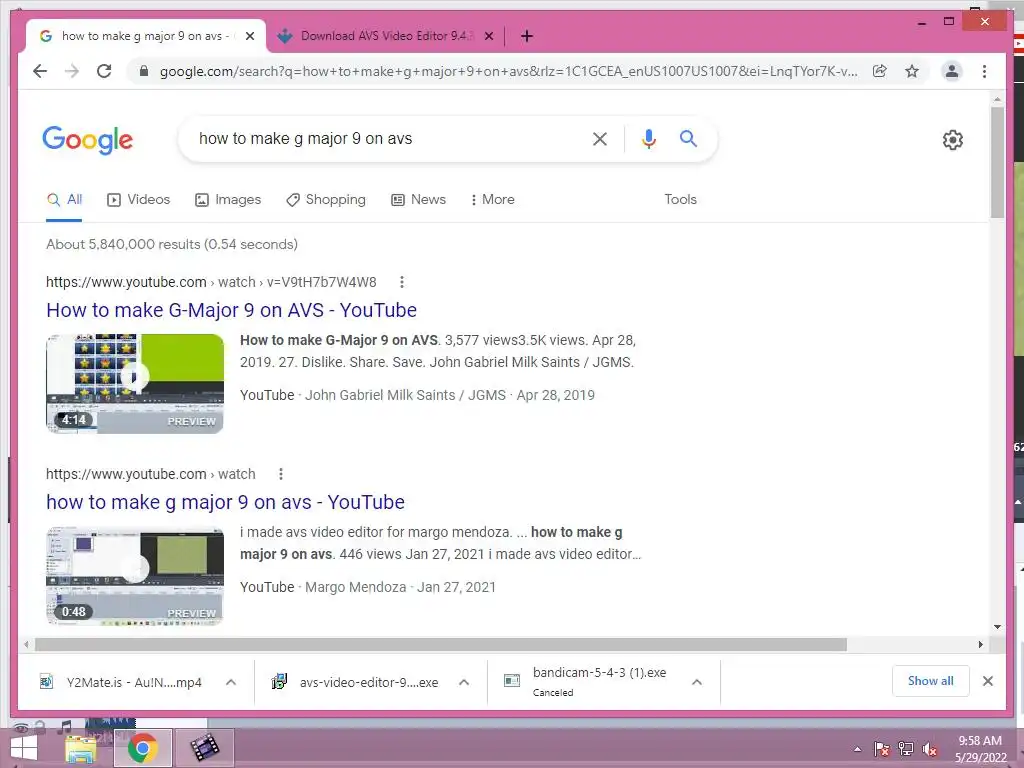Close the Download AVS Video Editor tab
The width and height of the screenshot is (1024, 768).
tap(488, 37)
